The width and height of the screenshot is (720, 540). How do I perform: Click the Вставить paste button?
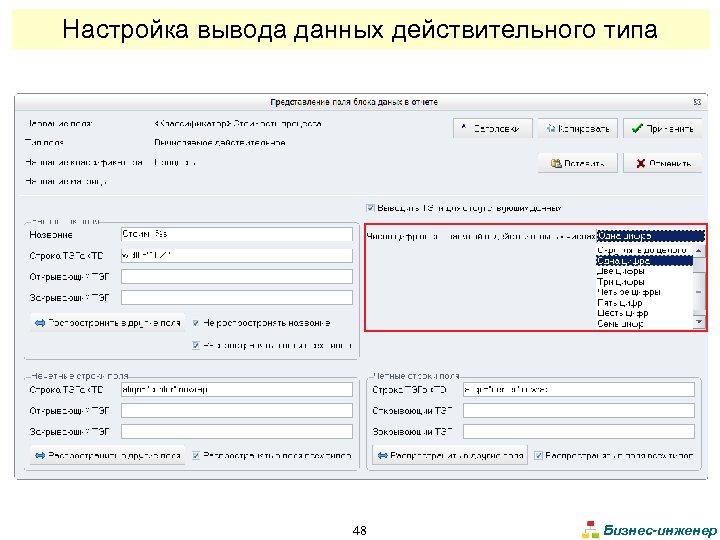point(578,163)
